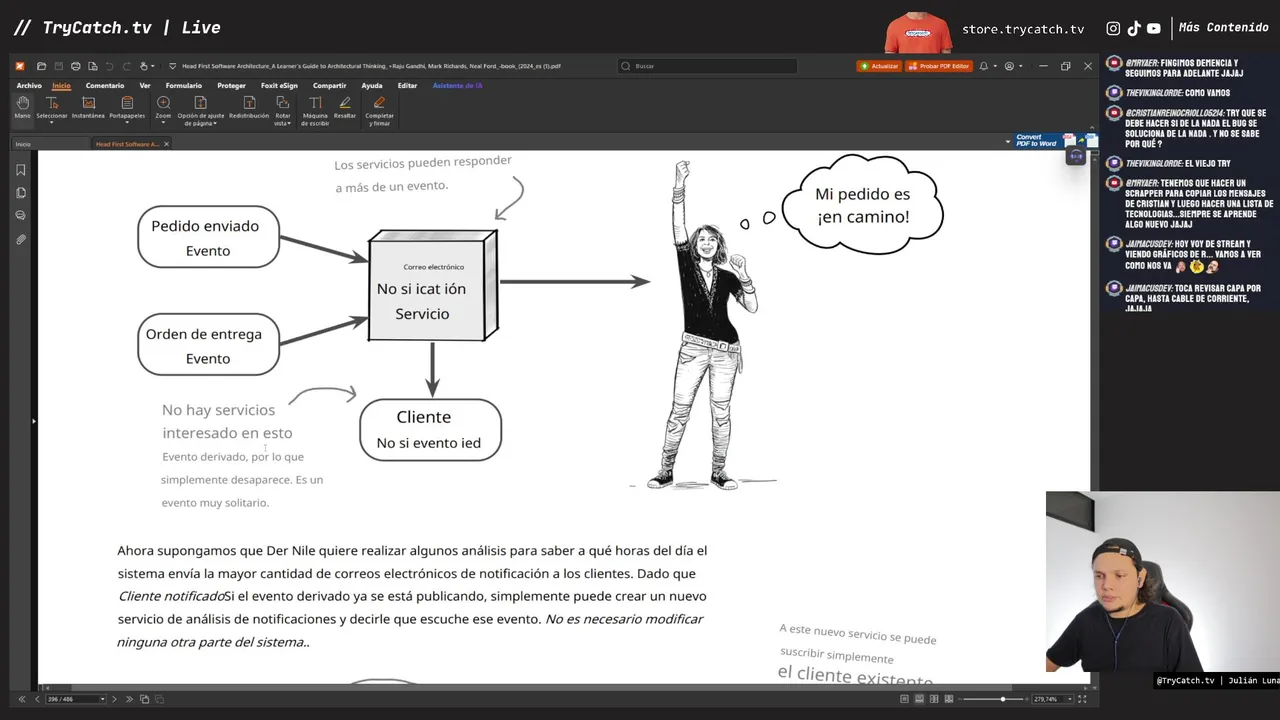Click the Redistribución reflow tool
Image resolution: width=1280 pixels, height=720 pixels.
point(249,107)
